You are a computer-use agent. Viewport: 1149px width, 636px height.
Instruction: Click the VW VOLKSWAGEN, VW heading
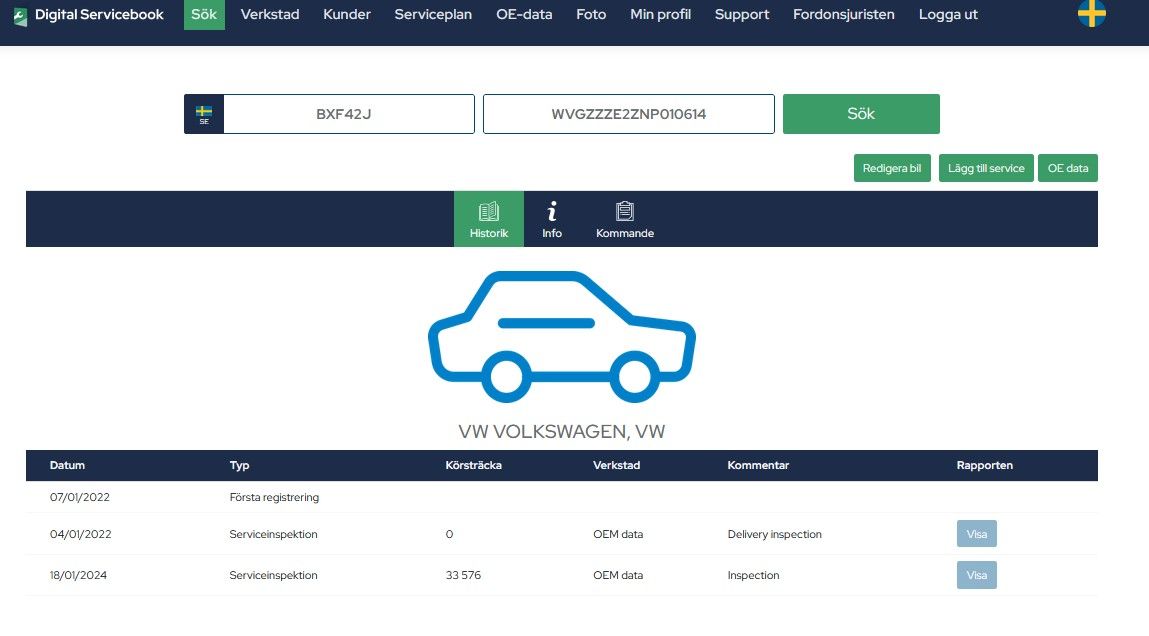[x=562, y=432]
